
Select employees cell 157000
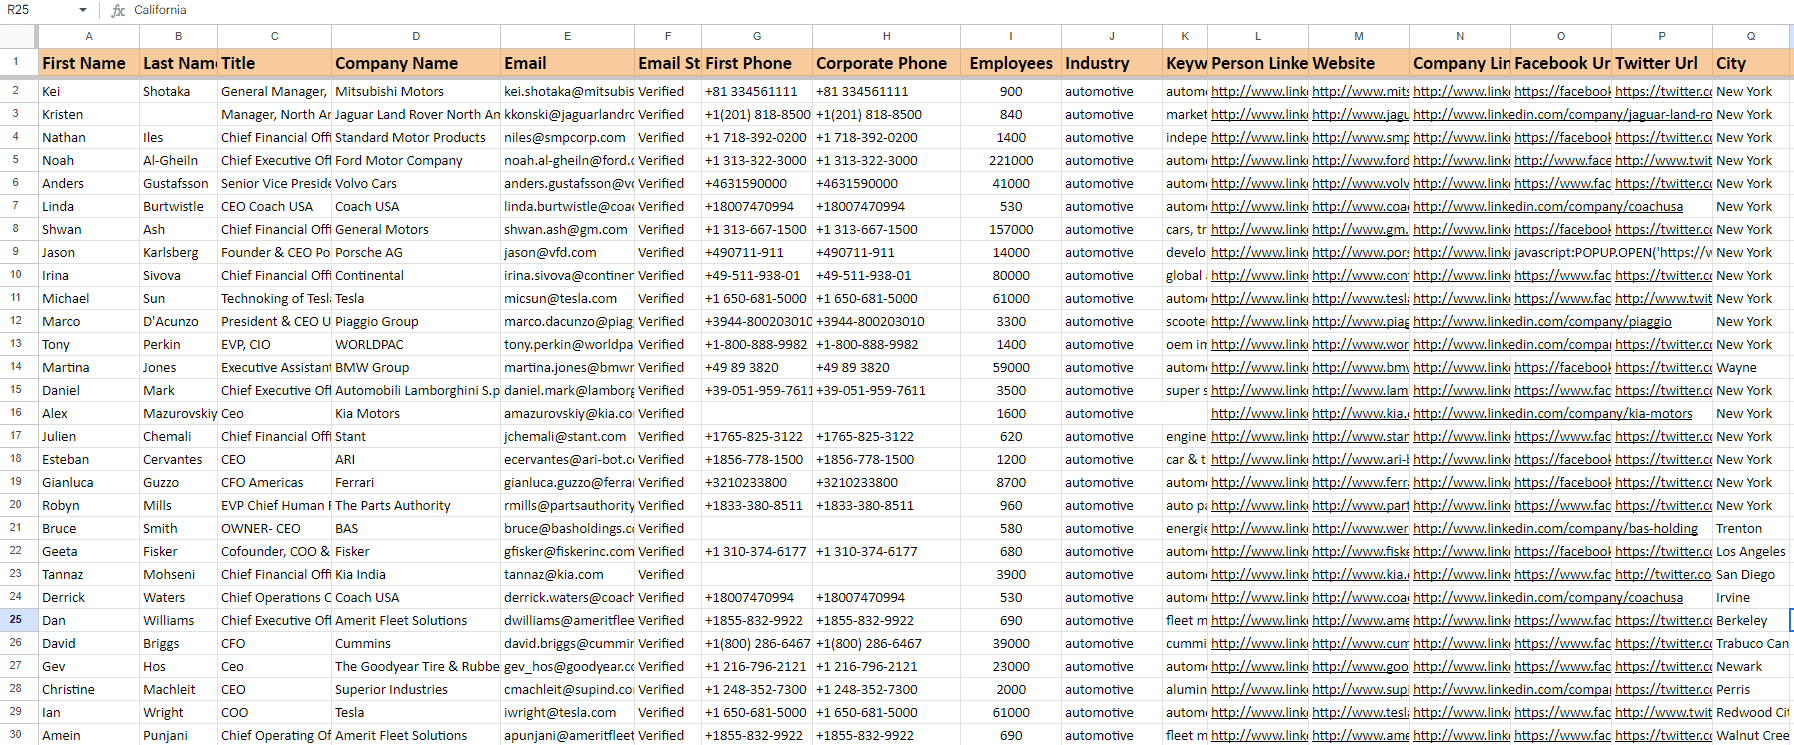[1011, 229]
